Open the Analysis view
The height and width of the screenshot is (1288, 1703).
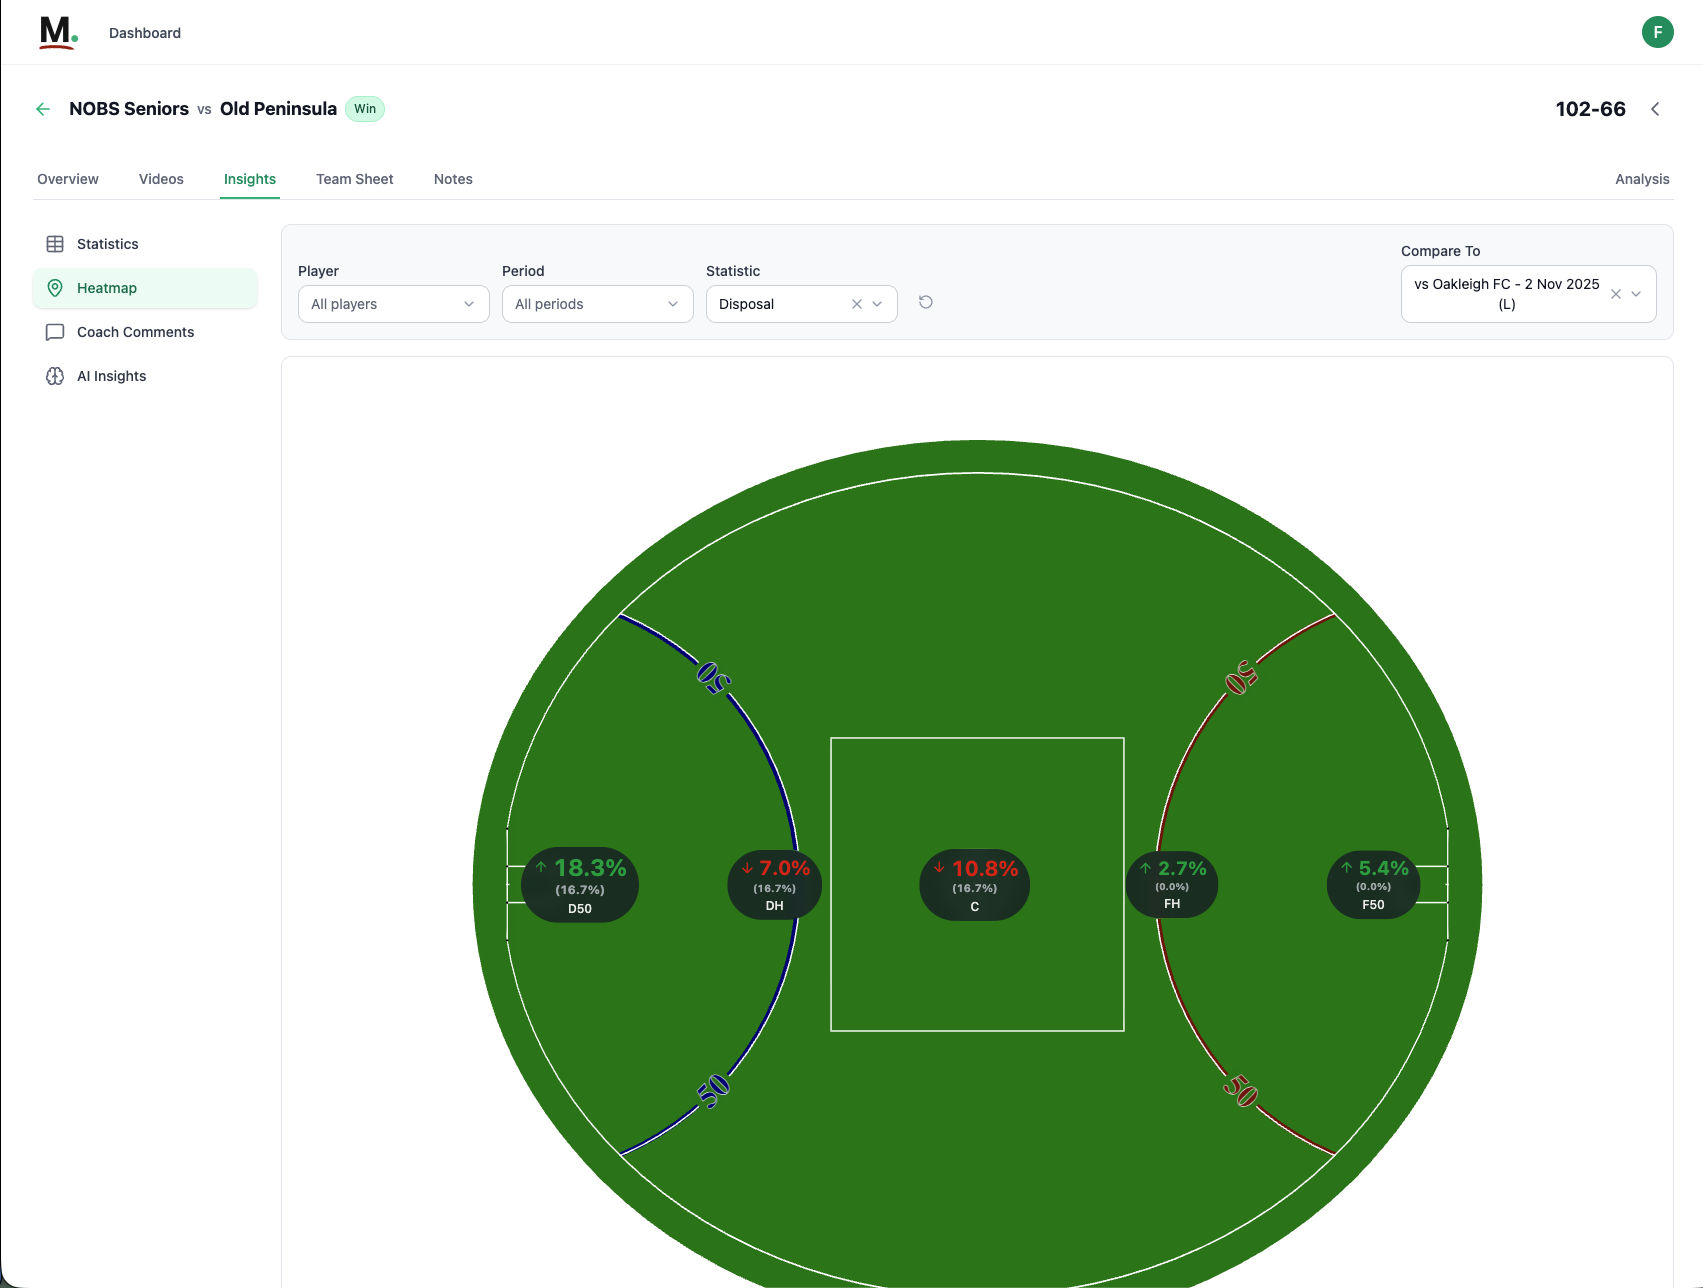click(x=1642, y=179)
